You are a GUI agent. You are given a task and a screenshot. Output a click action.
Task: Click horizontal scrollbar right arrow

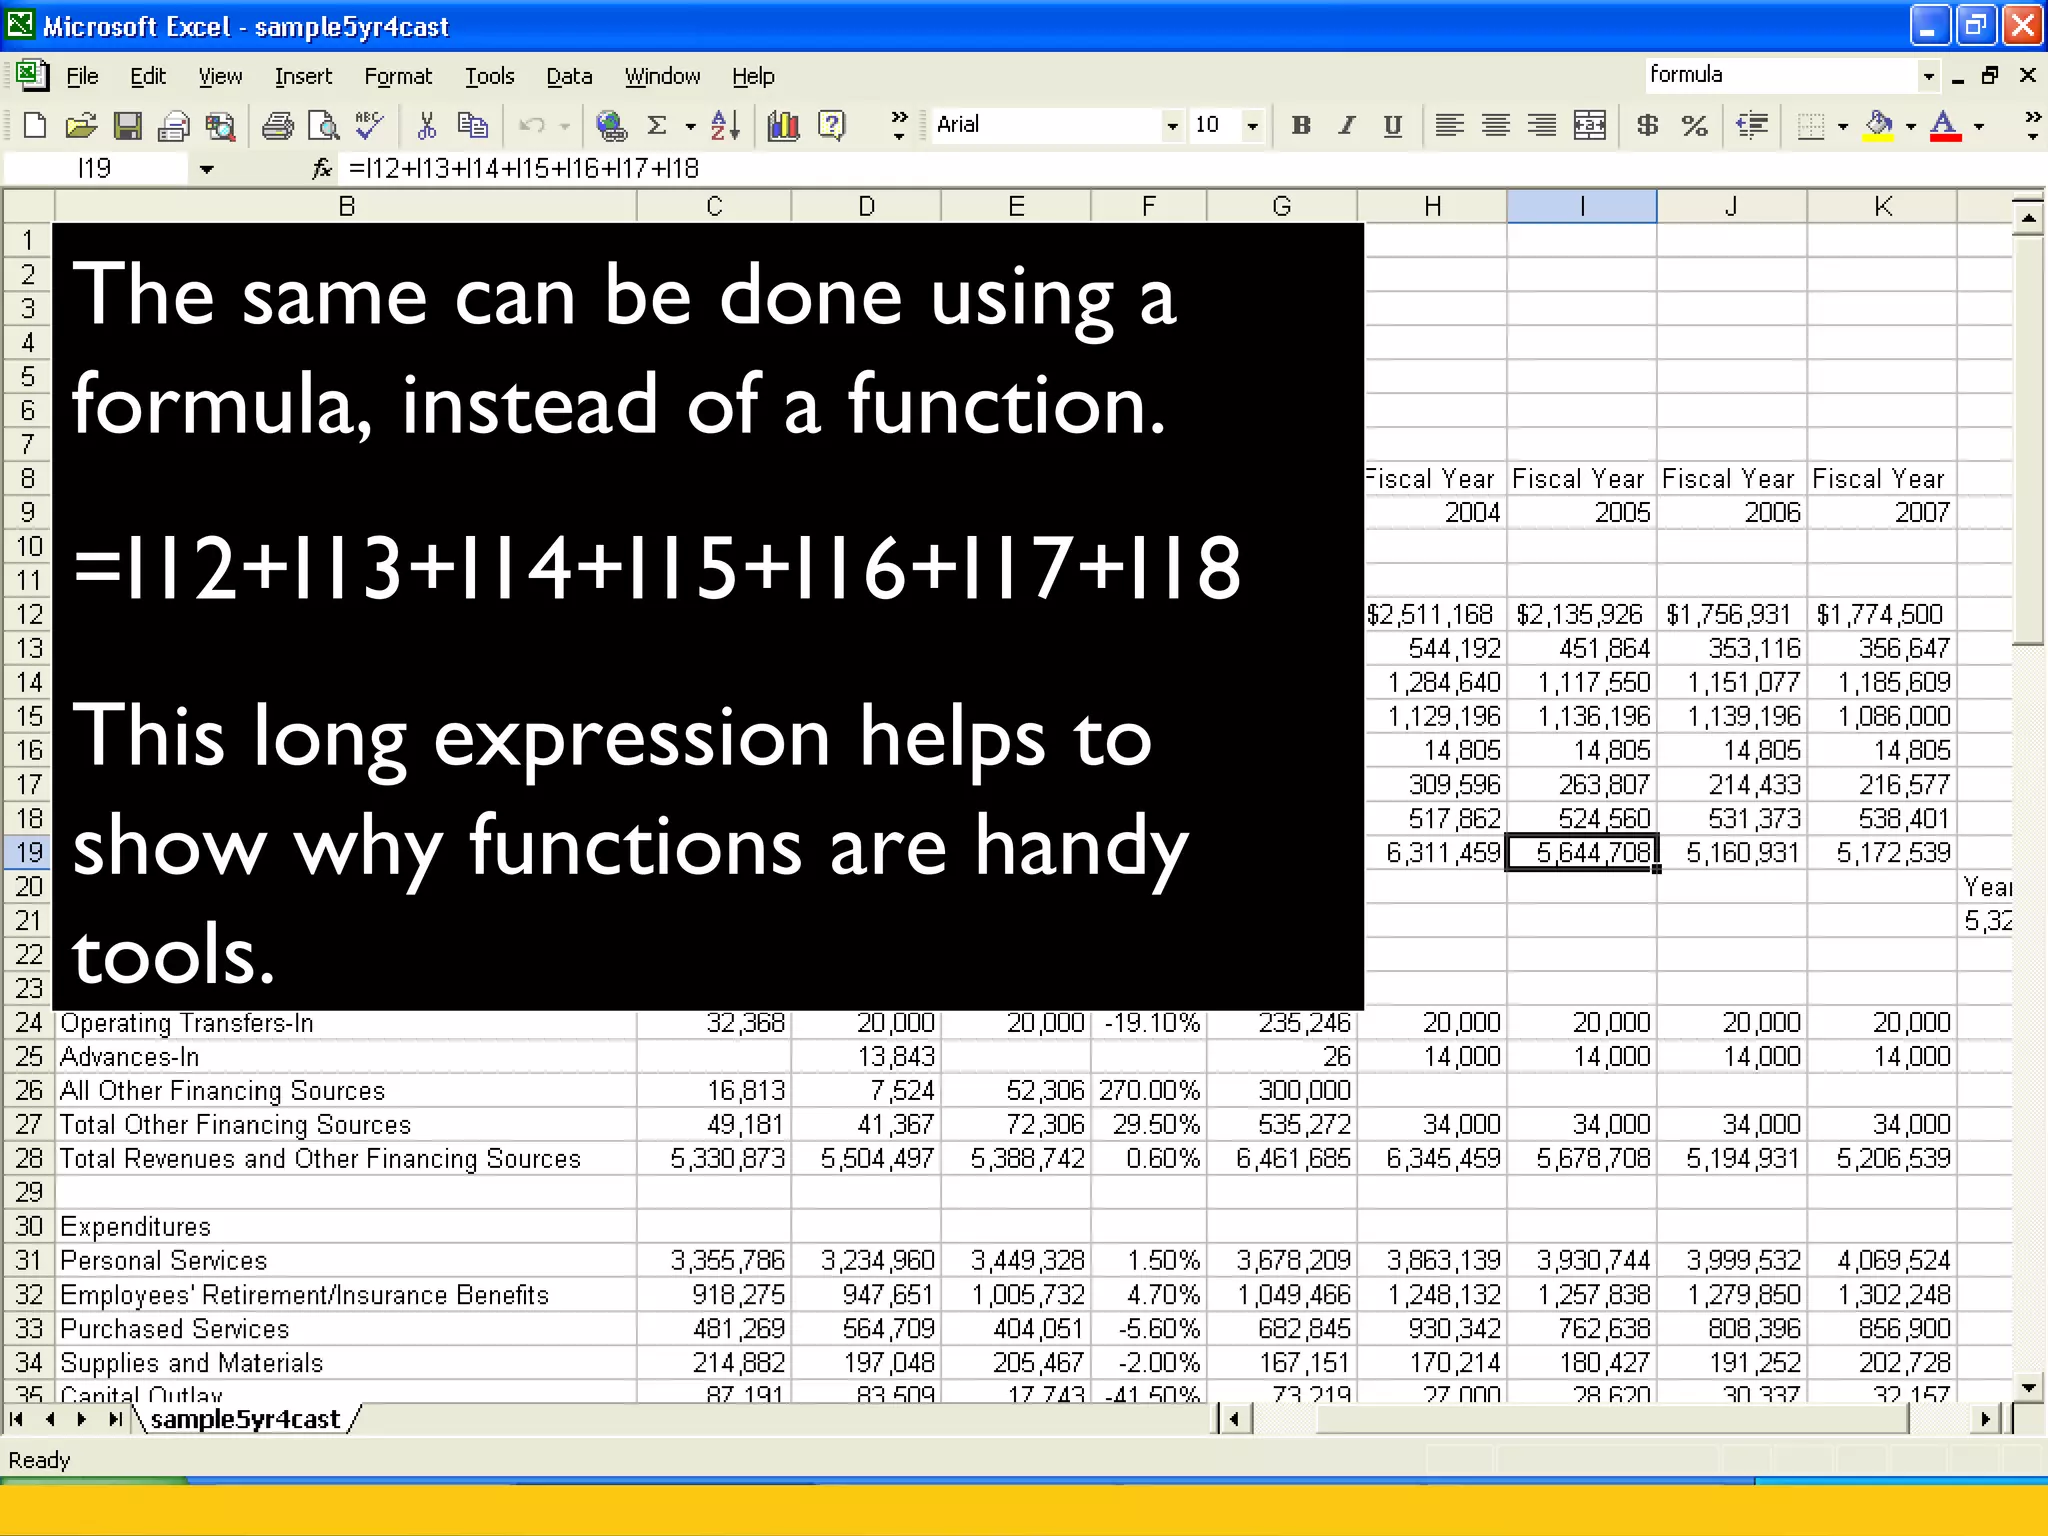(x=1986, y=1419)
